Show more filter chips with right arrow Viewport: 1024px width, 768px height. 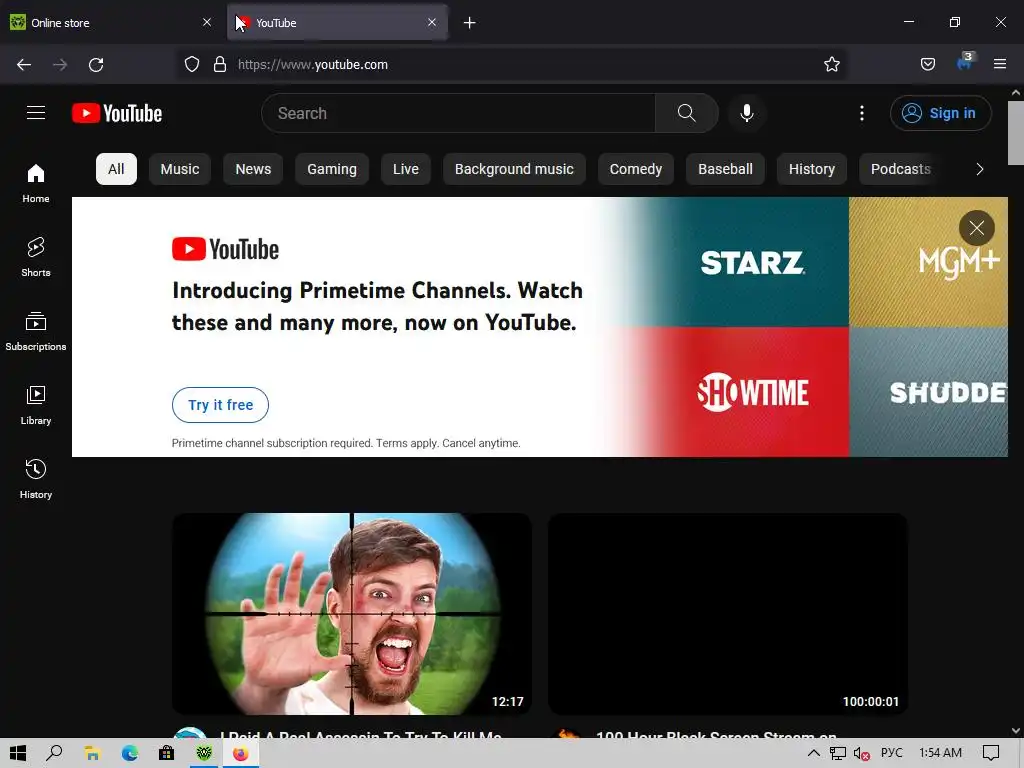coord(979,169)
